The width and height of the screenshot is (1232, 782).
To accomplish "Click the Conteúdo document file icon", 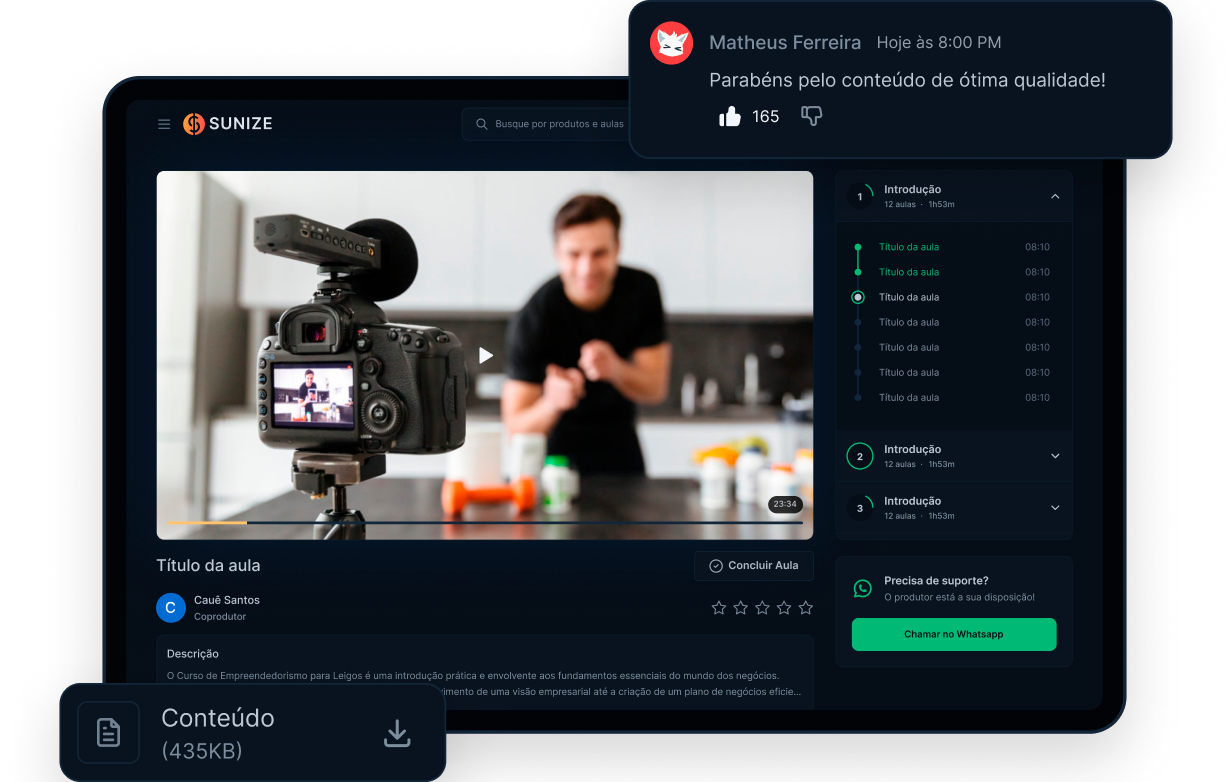I will tap(108, 733).
